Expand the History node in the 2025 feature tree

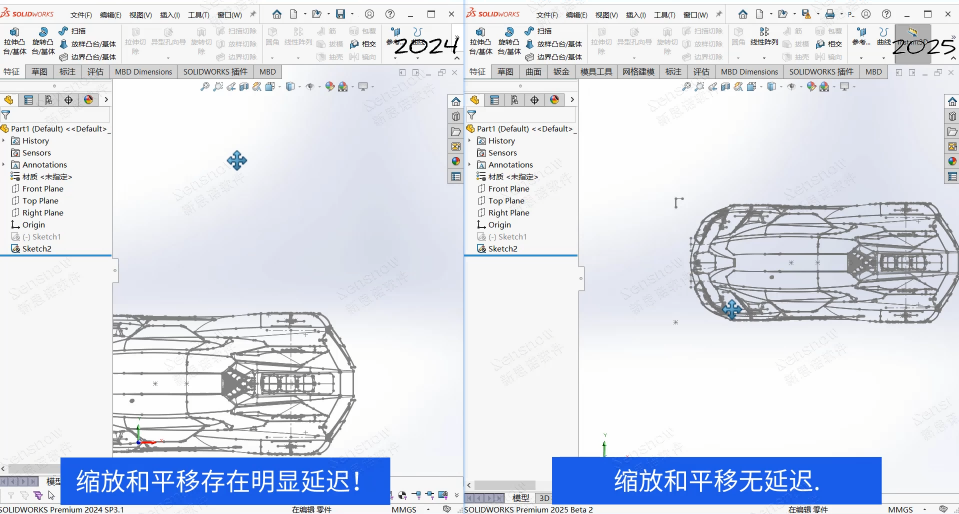(x=469, y=141)
